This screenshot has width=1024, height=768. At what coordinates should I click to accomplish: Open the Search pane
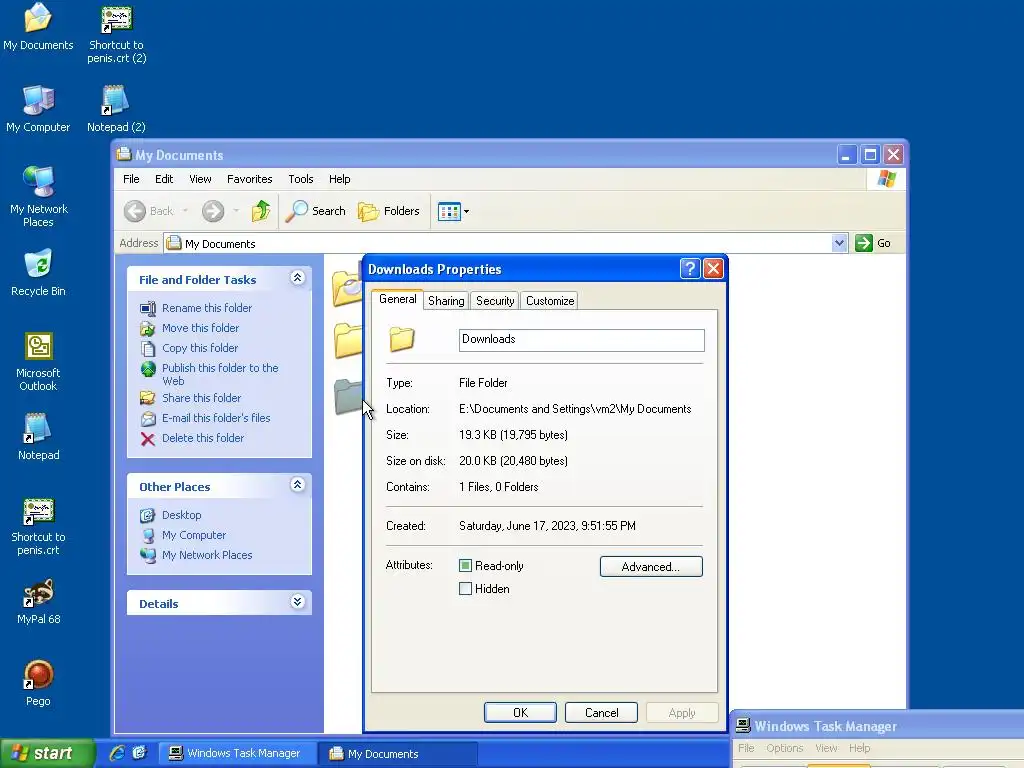316,211
